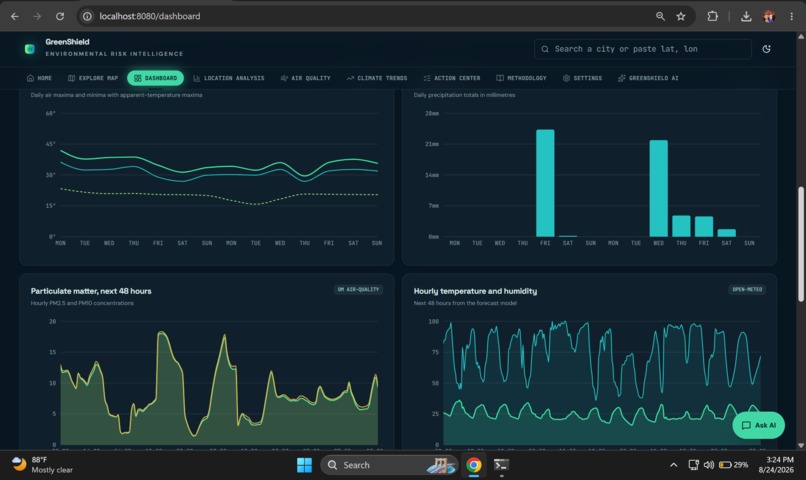Open the browser downloads icon
The height and width of the screenshot is (480, 806).
coord(746,16)
